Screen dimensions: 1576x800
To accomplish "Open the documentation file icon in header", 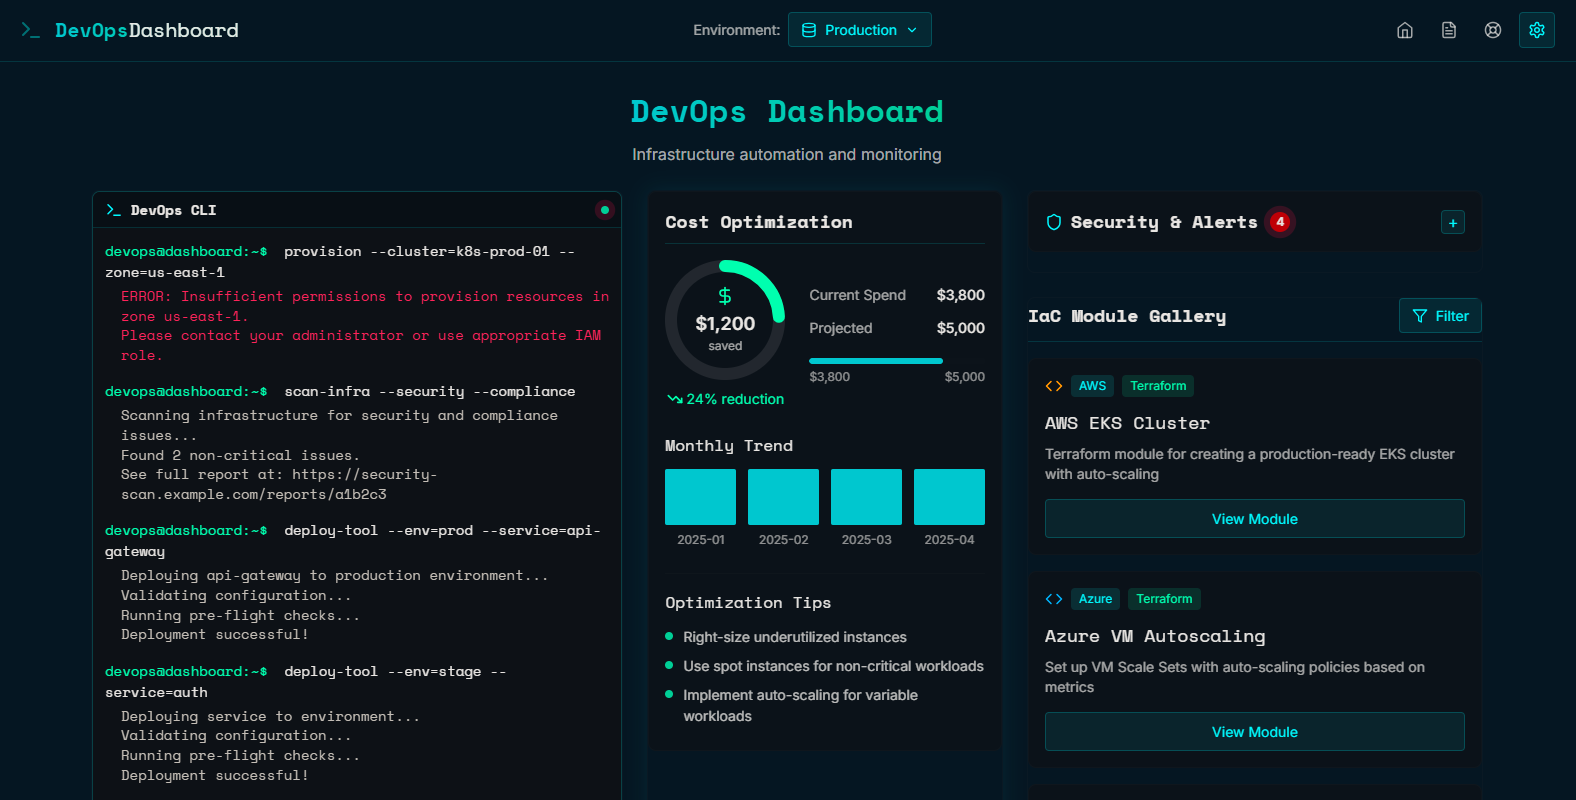I will [x=1449, y=30].
